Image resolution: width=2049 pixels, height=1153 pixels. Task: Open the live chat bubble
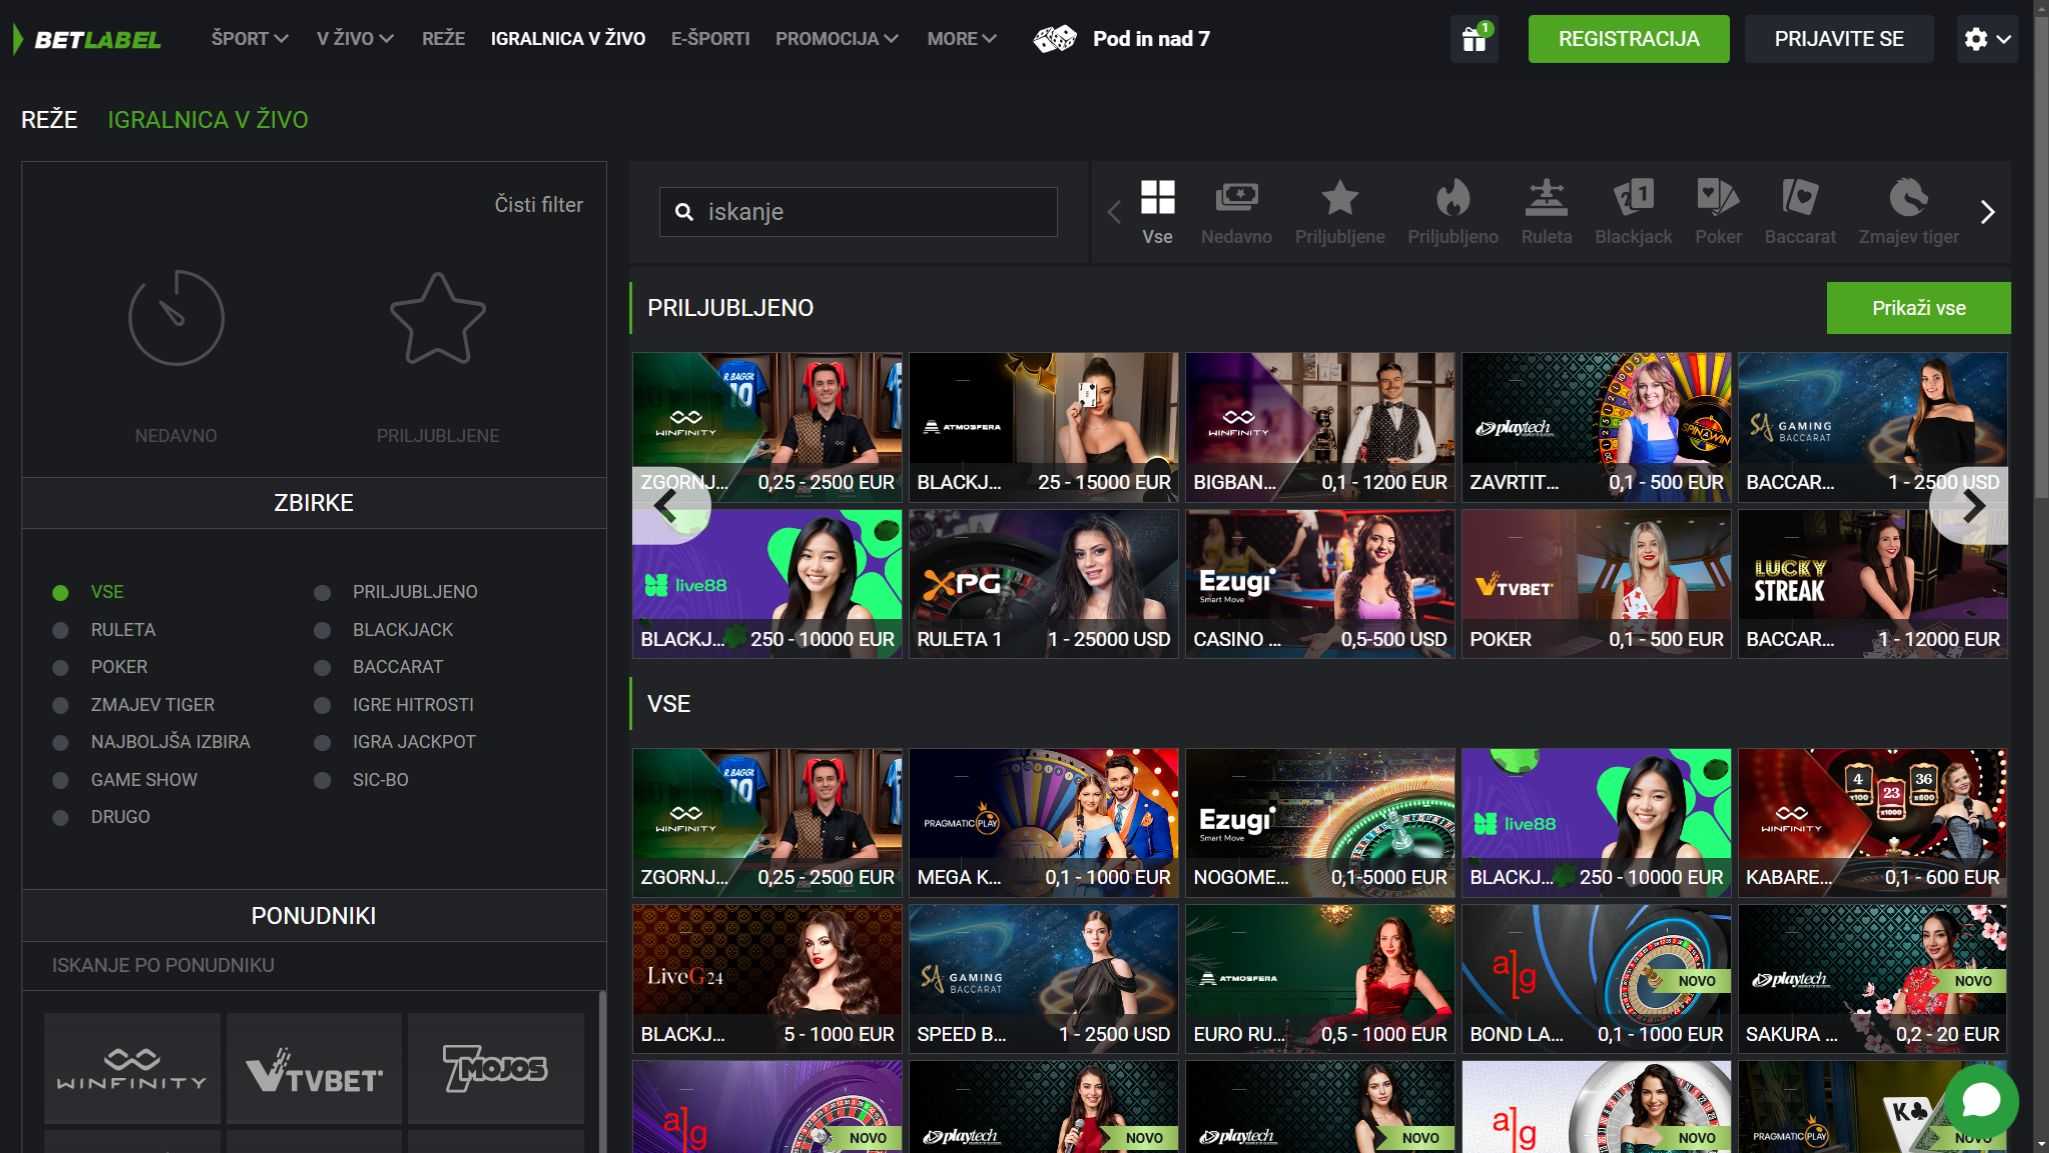coord(1980,1101)
